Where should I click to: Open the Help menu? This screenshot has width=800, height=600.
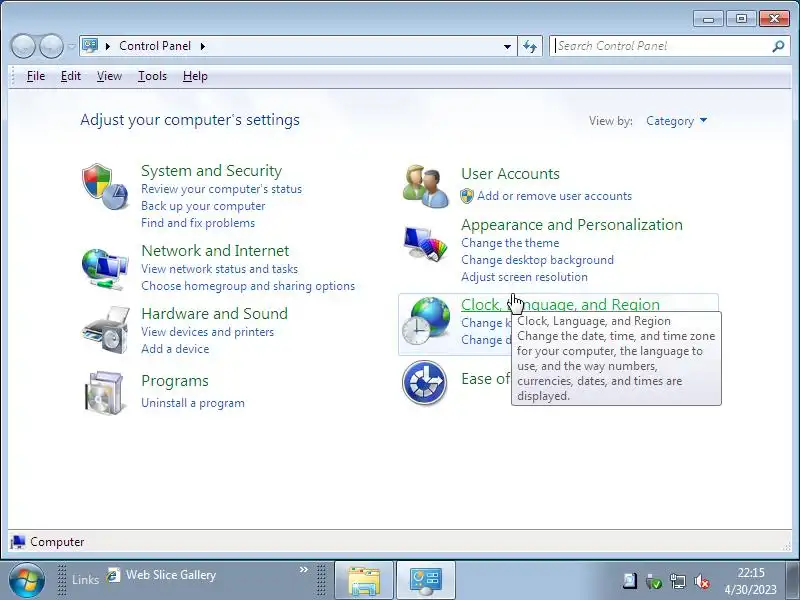195,76
